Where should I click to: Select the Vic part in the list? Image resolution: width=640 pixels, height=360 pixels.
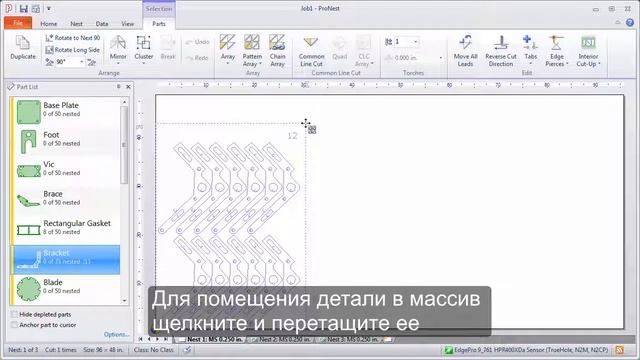click(65, 170)
